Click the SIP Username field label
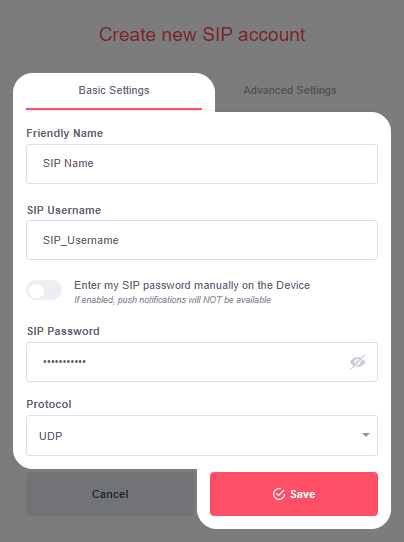The image size is (404, 542). (x=64, y=210)
